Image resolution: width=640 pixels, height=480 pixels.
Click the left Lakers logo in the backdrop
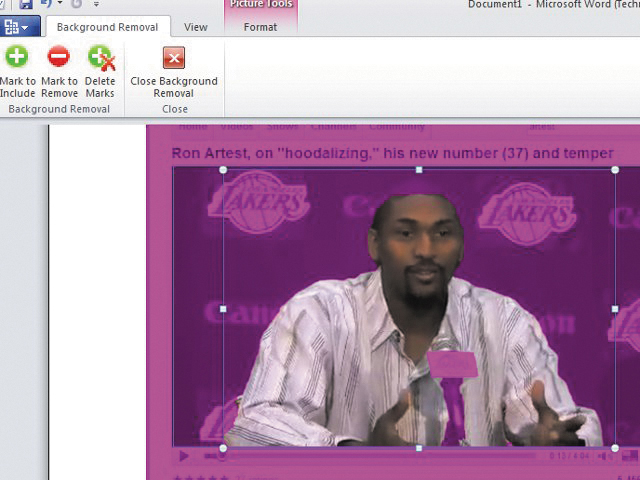[259, 202]
